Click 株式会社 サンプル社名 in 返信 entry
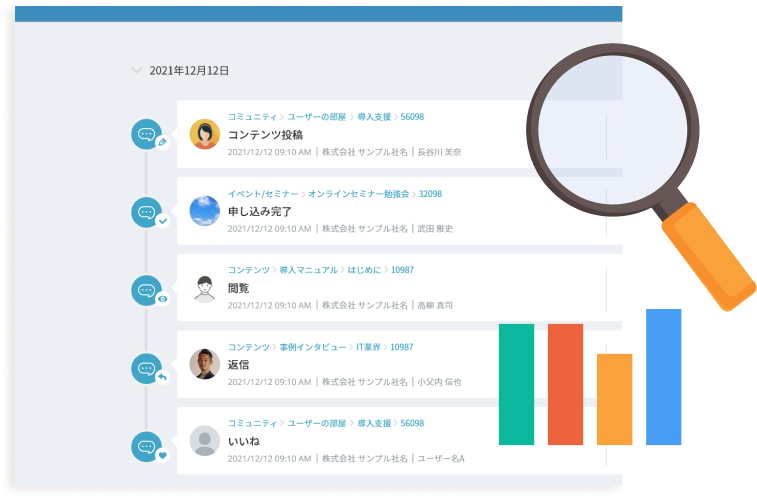Viewport: 757px width, 498px height. coord(364,382)
